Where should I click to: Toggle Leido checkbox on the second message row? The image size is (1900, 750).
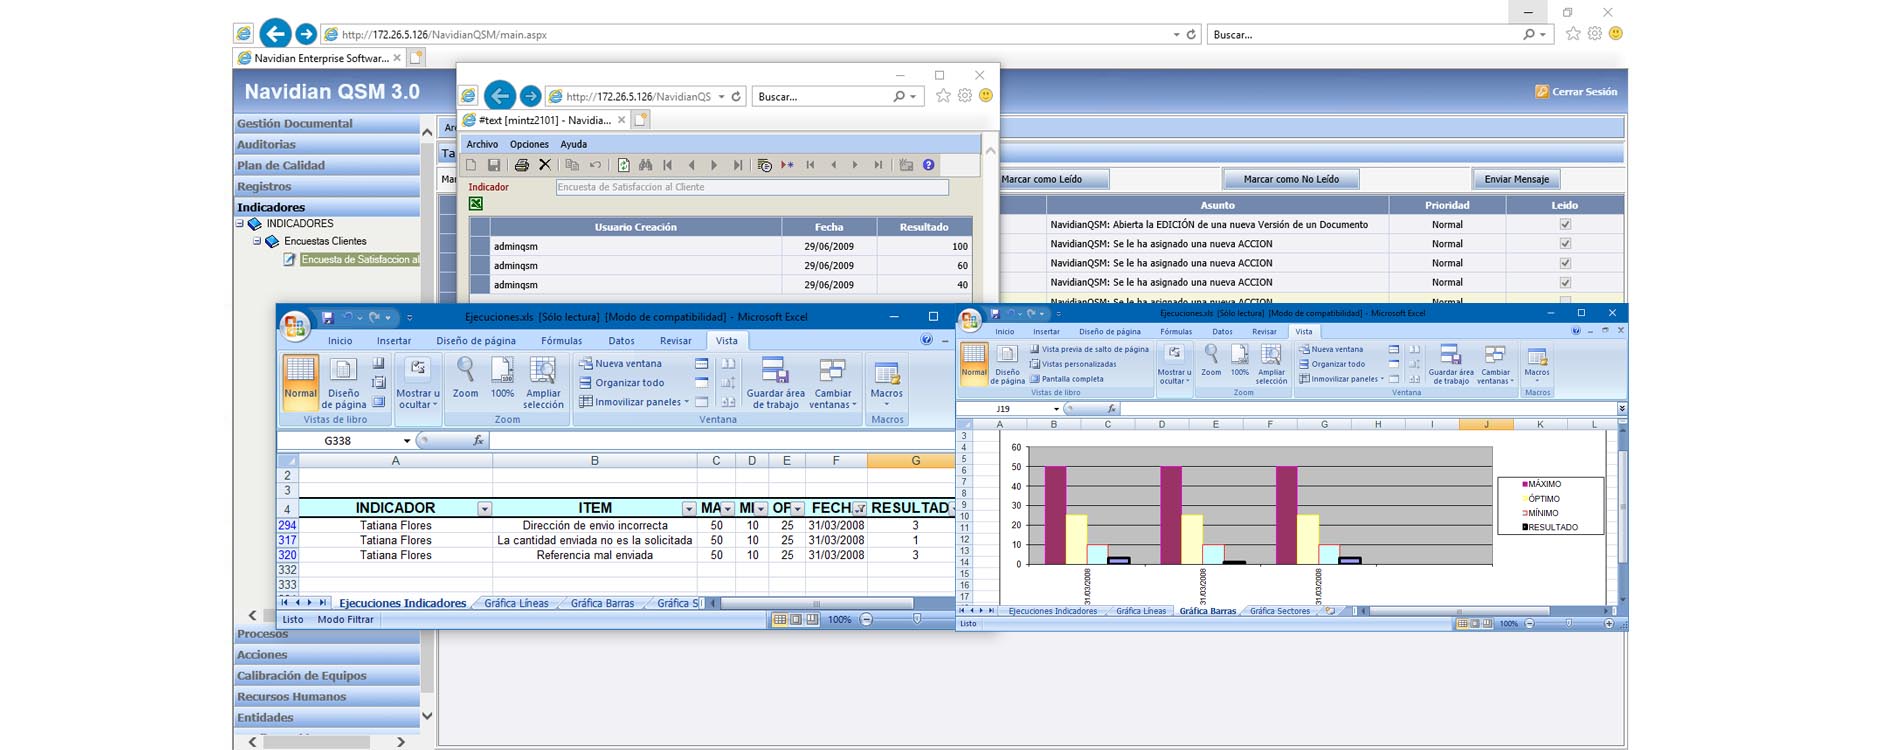pos(1565,244)
